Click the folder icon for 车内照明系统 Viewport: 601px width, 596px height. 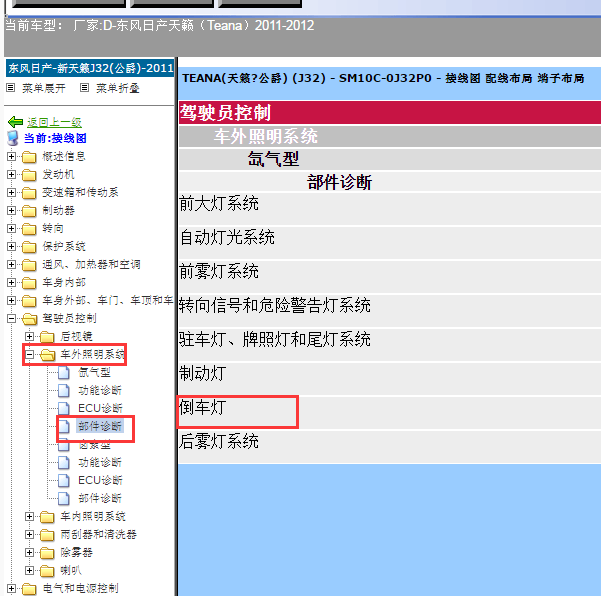click(x=47, y=517)
